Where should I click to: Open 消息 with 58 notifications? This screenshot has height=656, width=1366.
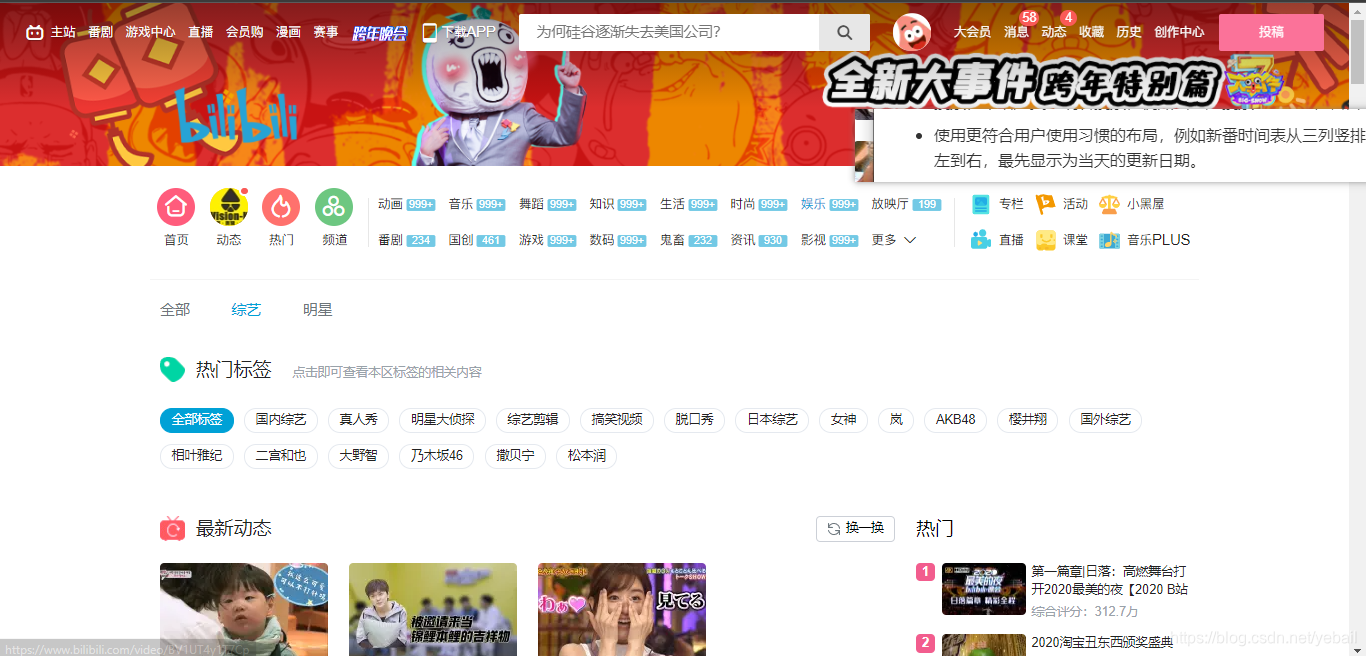pyautogui.click(x=1016, y=32)
